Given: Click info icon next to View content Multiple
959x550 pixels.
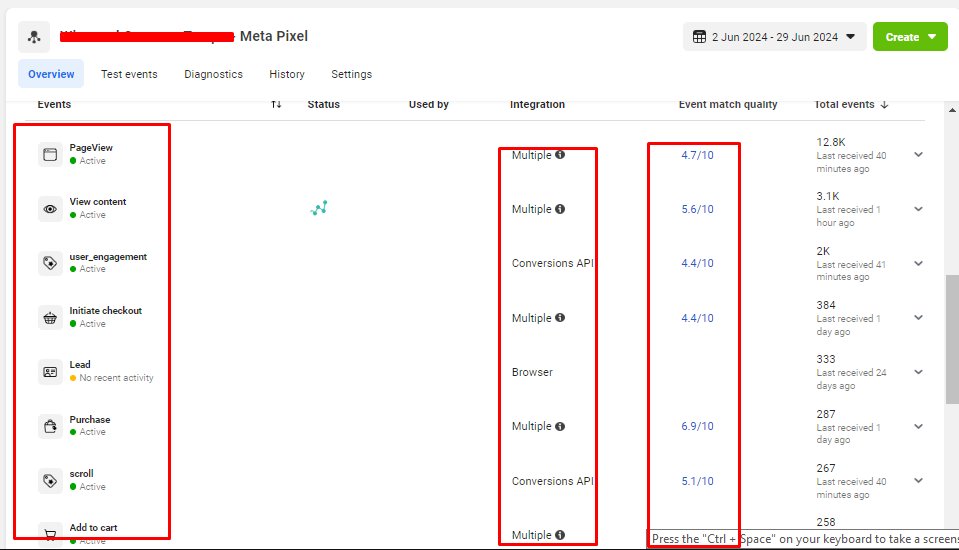Looking at the screenshot, I should click(560, 209).
